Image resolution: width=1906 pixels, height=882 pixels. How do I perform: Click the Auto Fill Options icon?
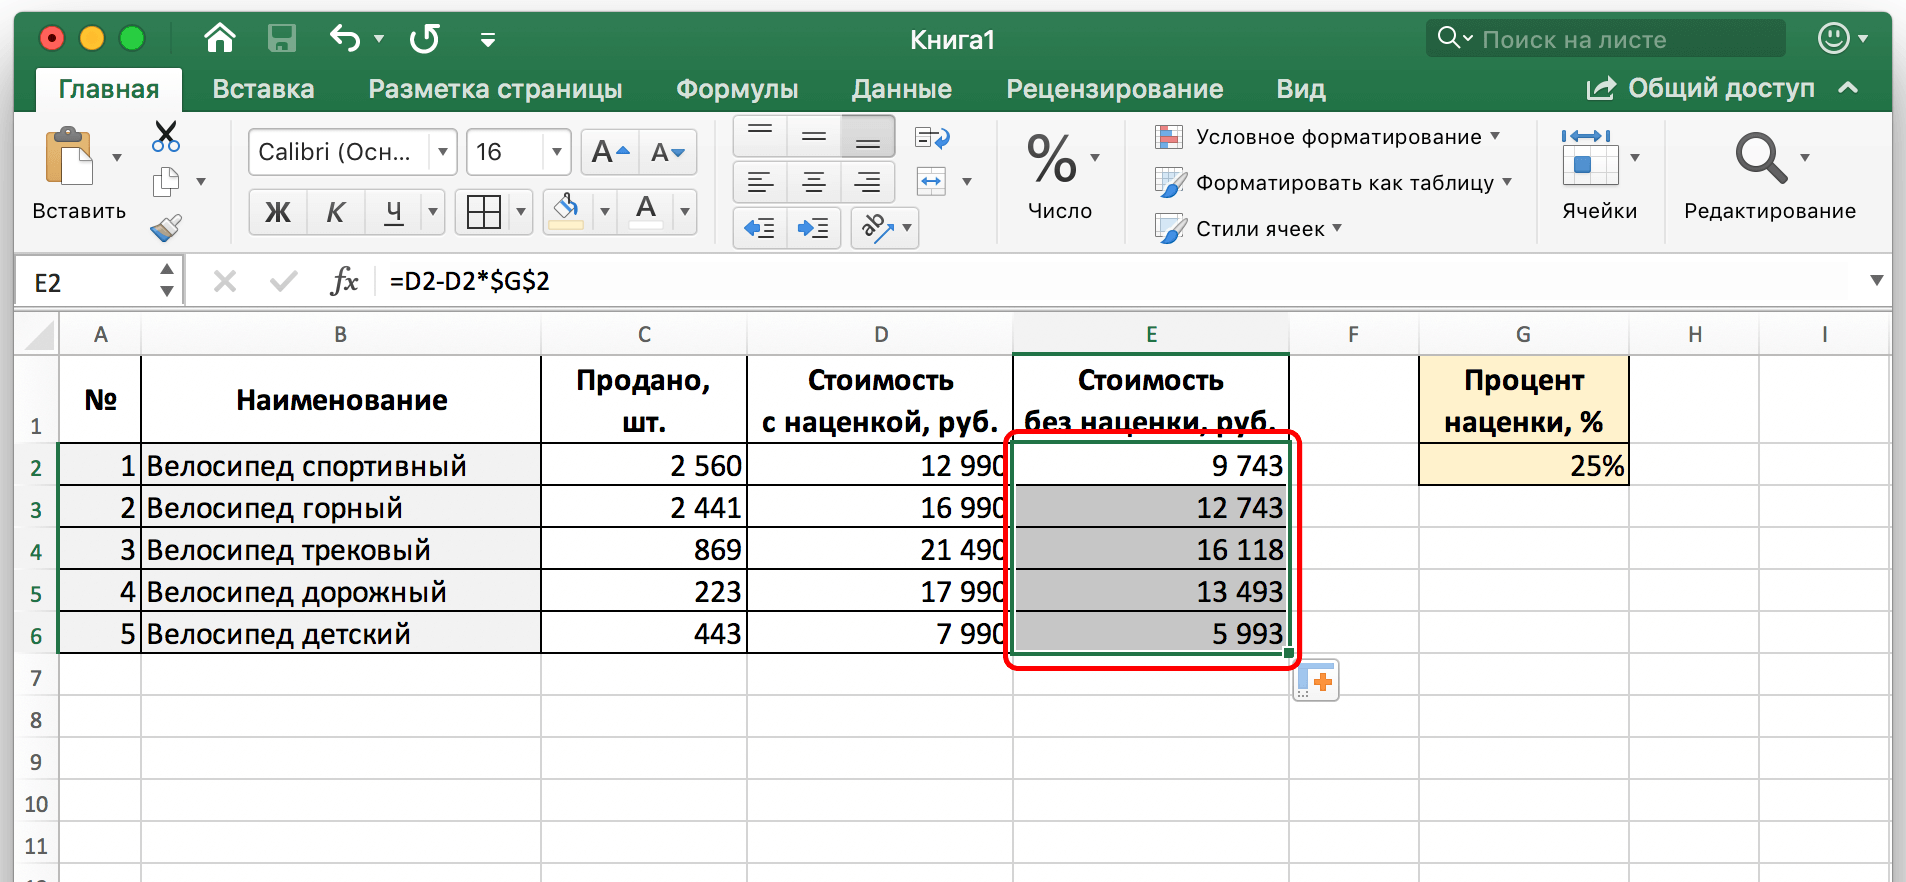point(1315,680)
